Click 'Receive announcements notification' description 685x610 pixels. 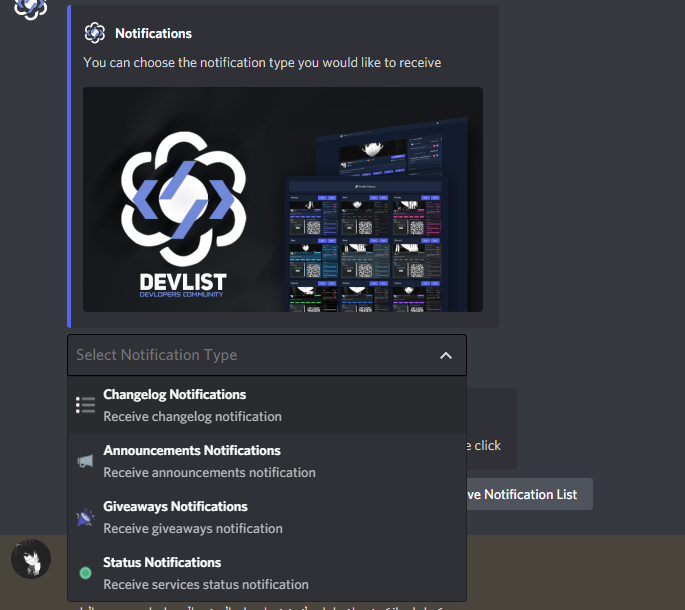209,472
